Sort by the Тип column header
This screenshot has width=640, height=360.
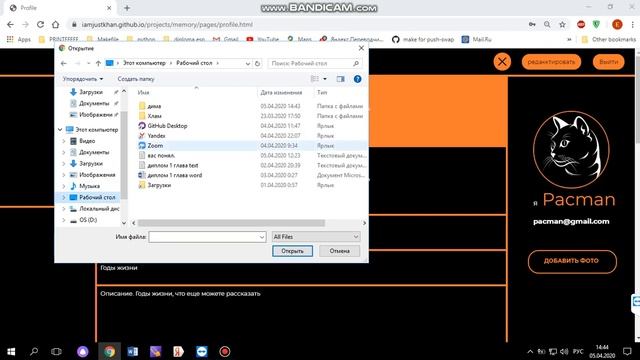click(x=322, y=93)
